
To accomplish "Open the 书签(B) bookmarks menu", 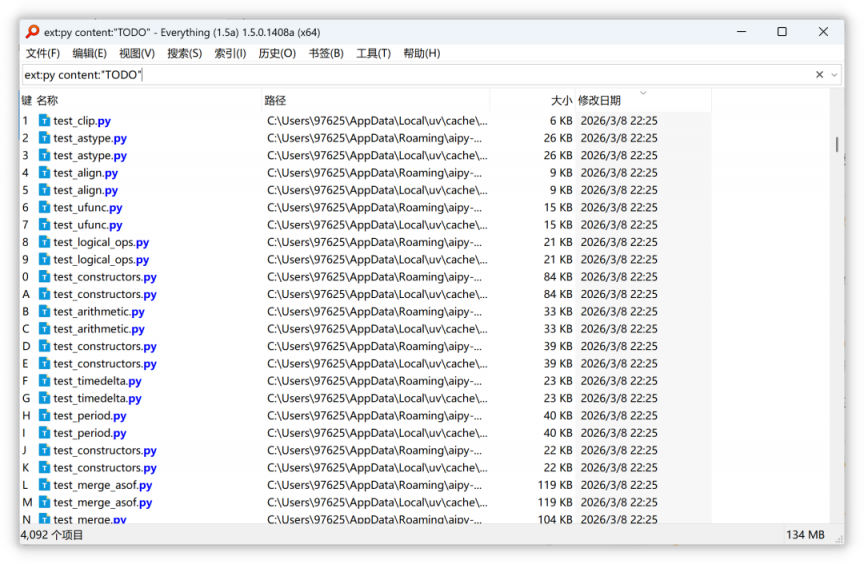I will [325, 53].
